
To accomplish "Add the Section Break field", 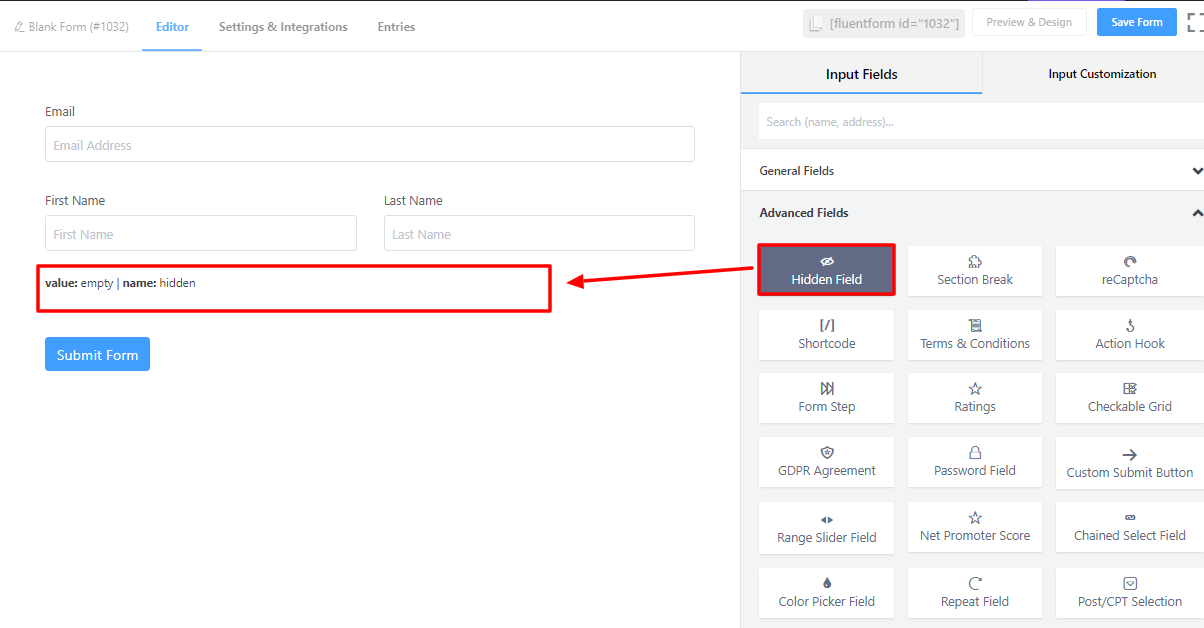I will point(975,271).
